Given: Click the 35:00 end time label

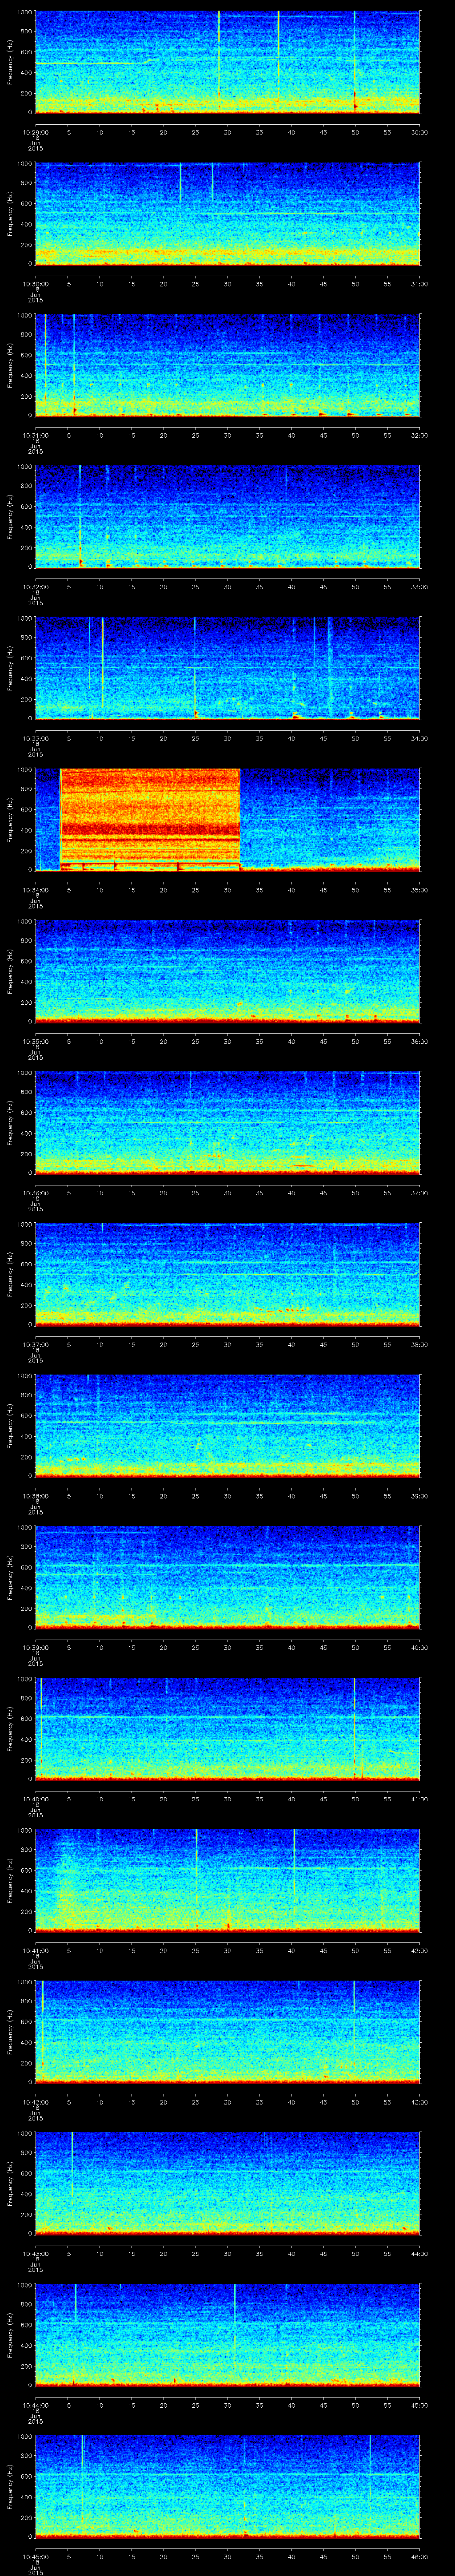Looking at the screenshot, I should coord(419,890).
